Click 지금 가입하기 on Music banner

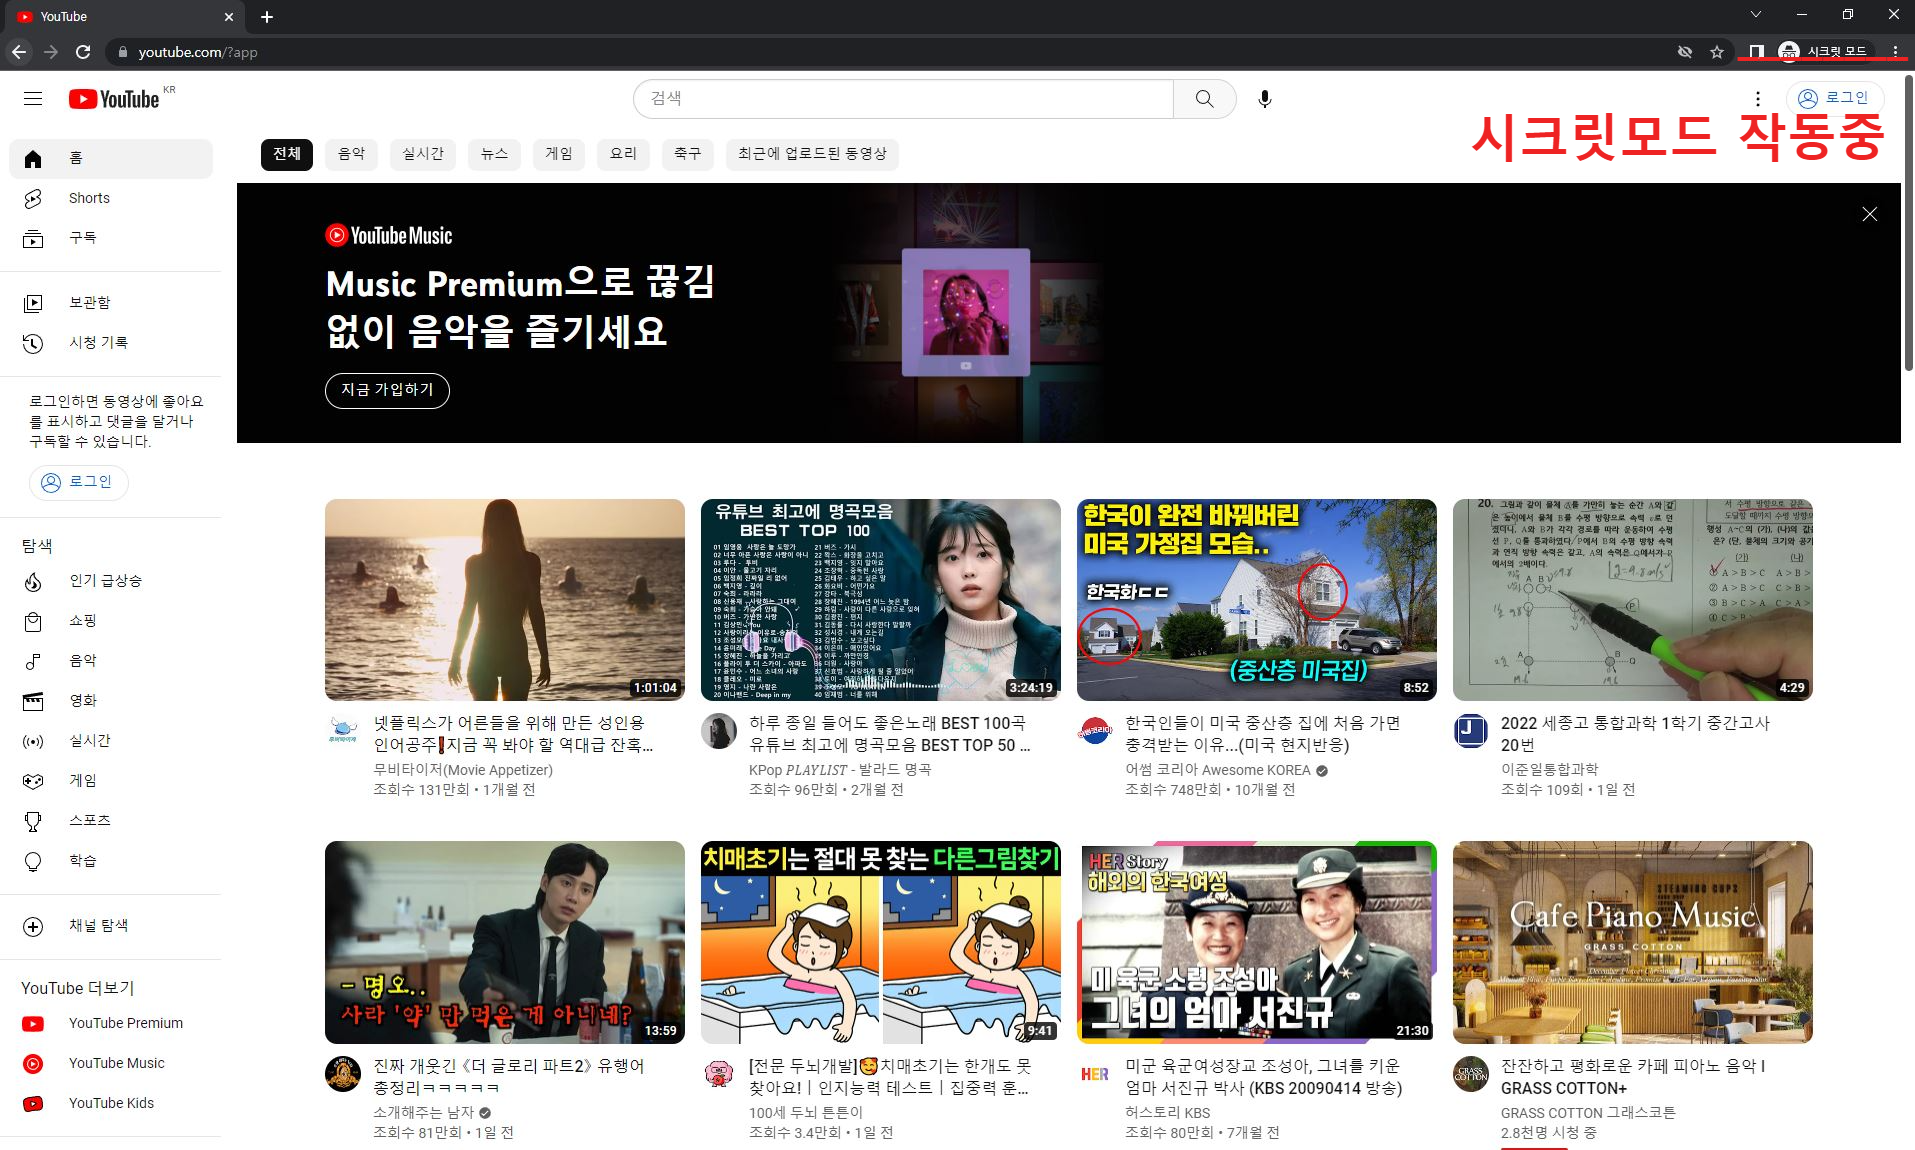click(x=387, y=390)
